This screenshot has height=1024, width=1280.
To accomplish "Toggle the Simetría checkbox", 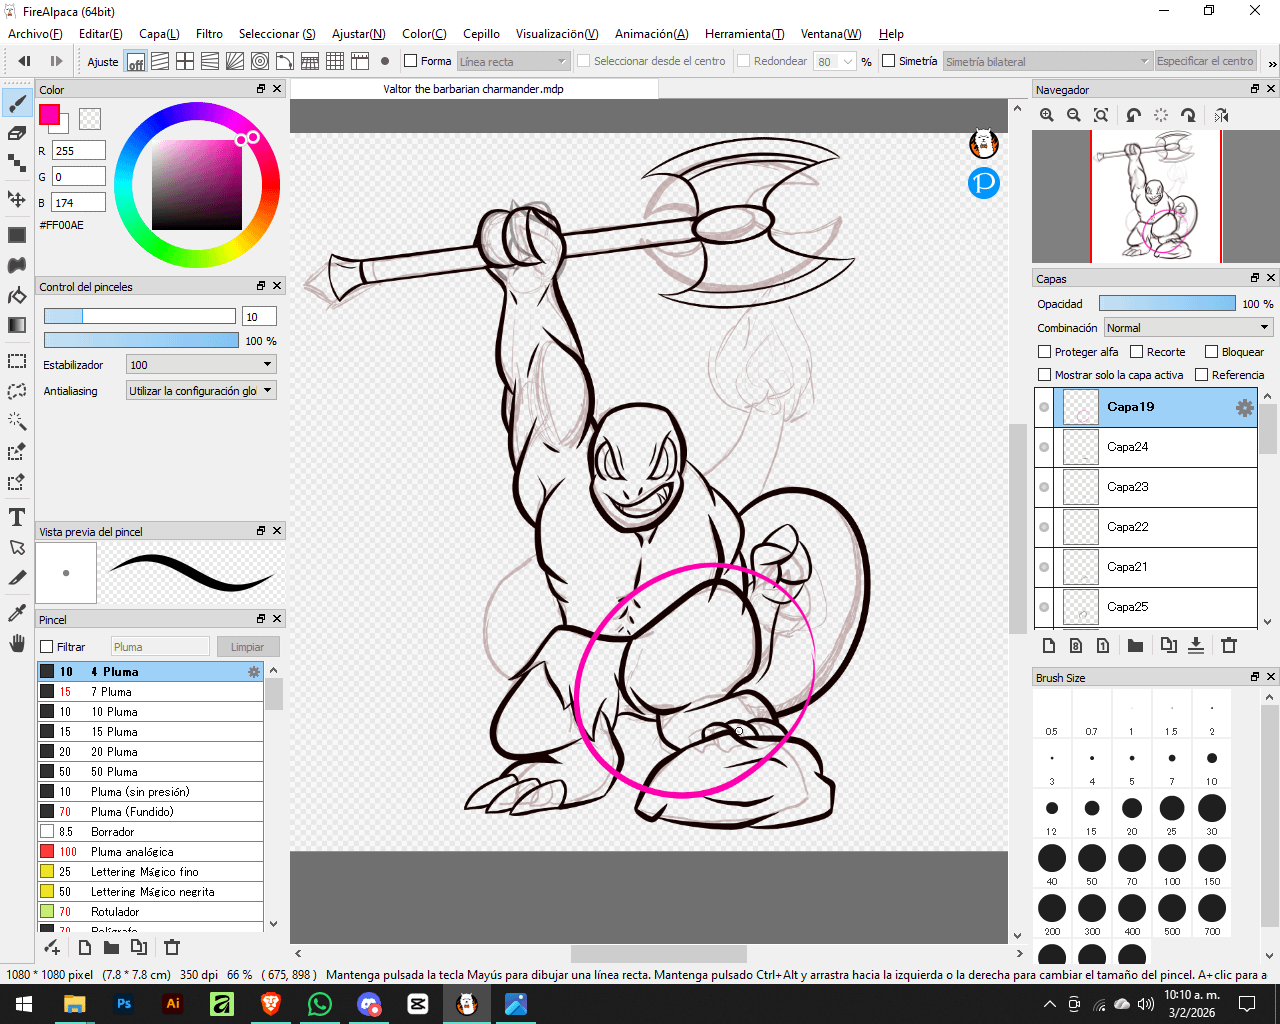I will (x=888, y=61).
